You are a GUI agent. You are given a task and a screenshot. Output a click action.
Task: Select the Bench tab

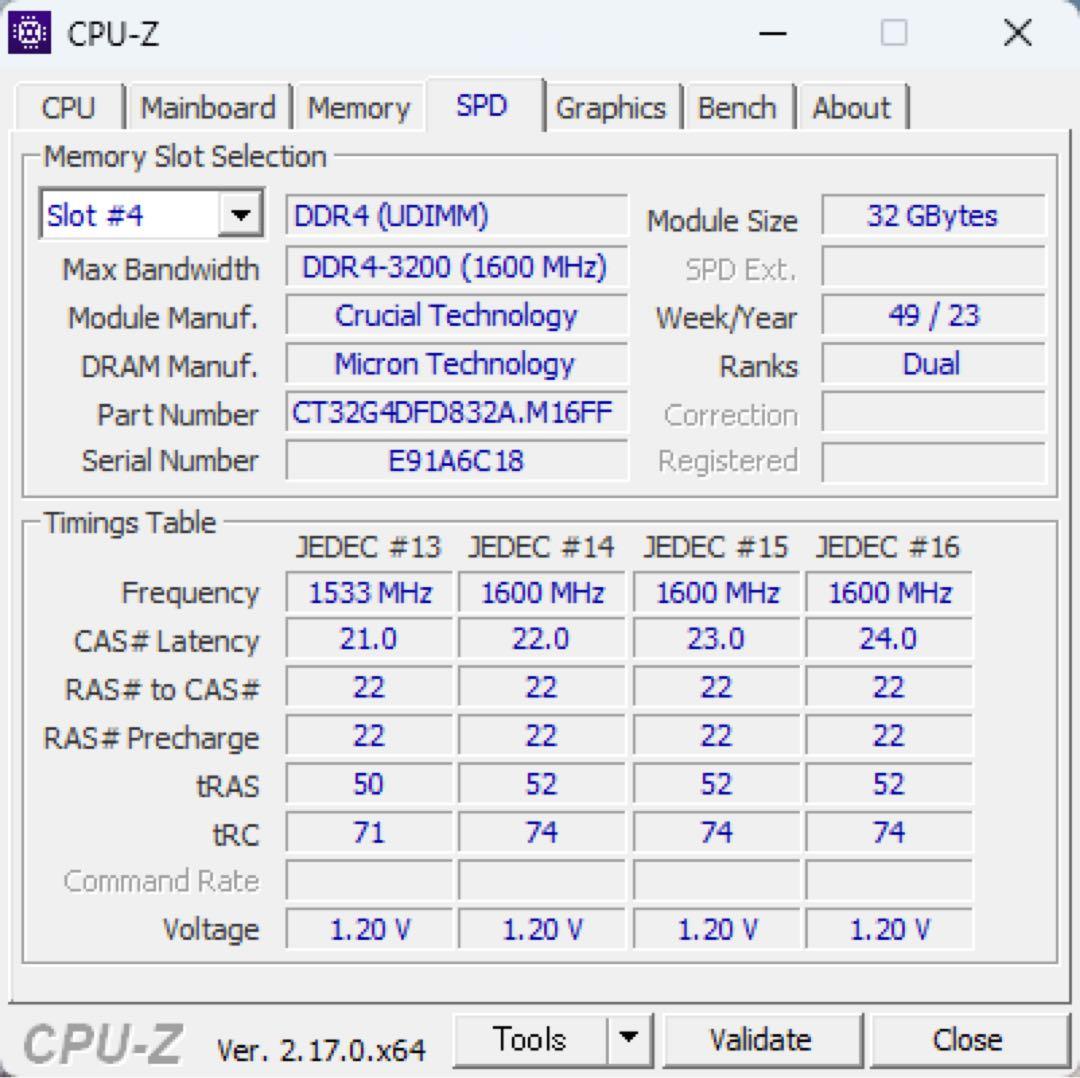[739, 107]
